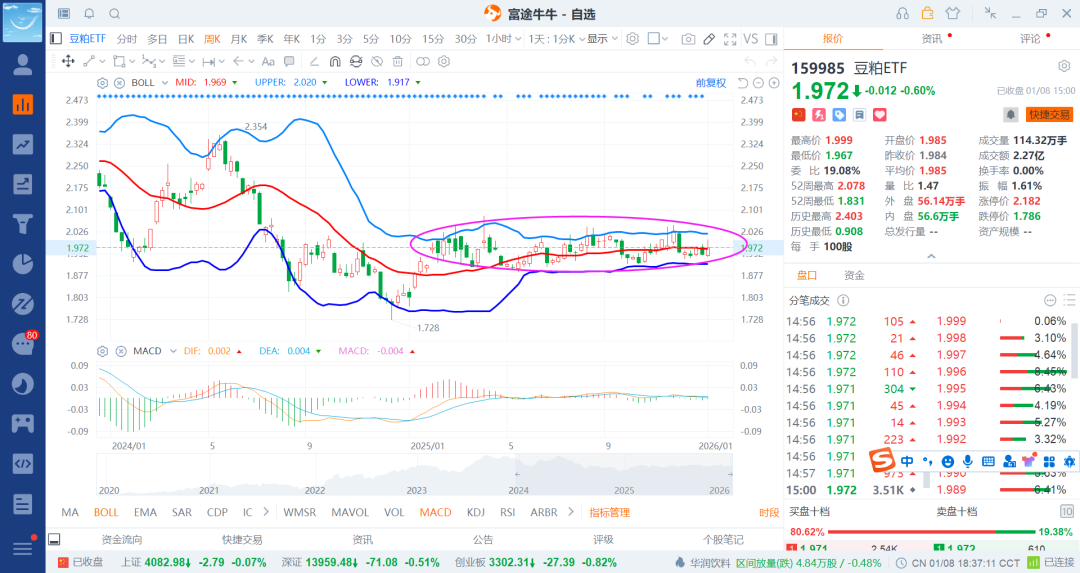This screenshot has width=1080, height=573.
Task: Switch to 月K chart period
Action: [x=238, y=39]
